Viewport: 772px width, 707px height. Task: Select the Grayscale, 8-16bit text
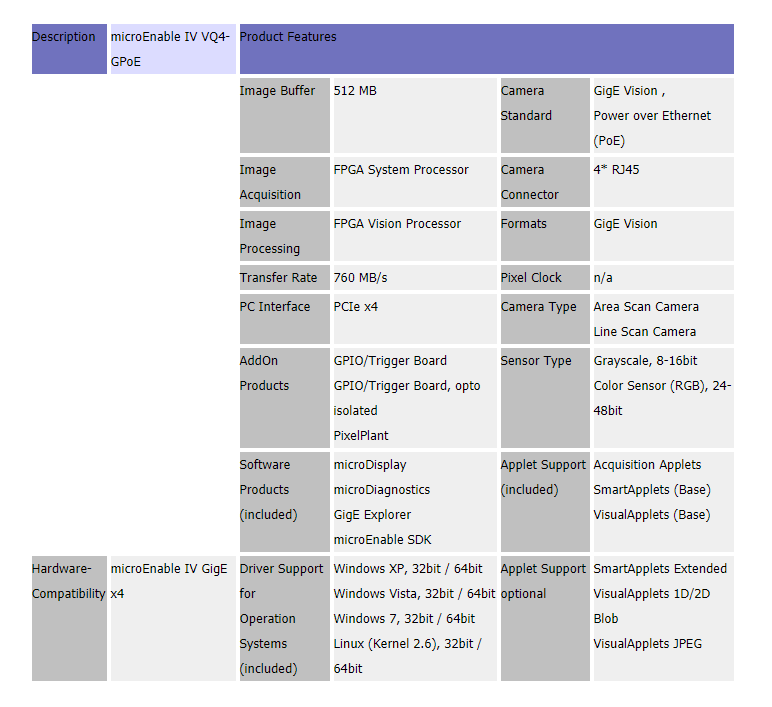(645, 361)
